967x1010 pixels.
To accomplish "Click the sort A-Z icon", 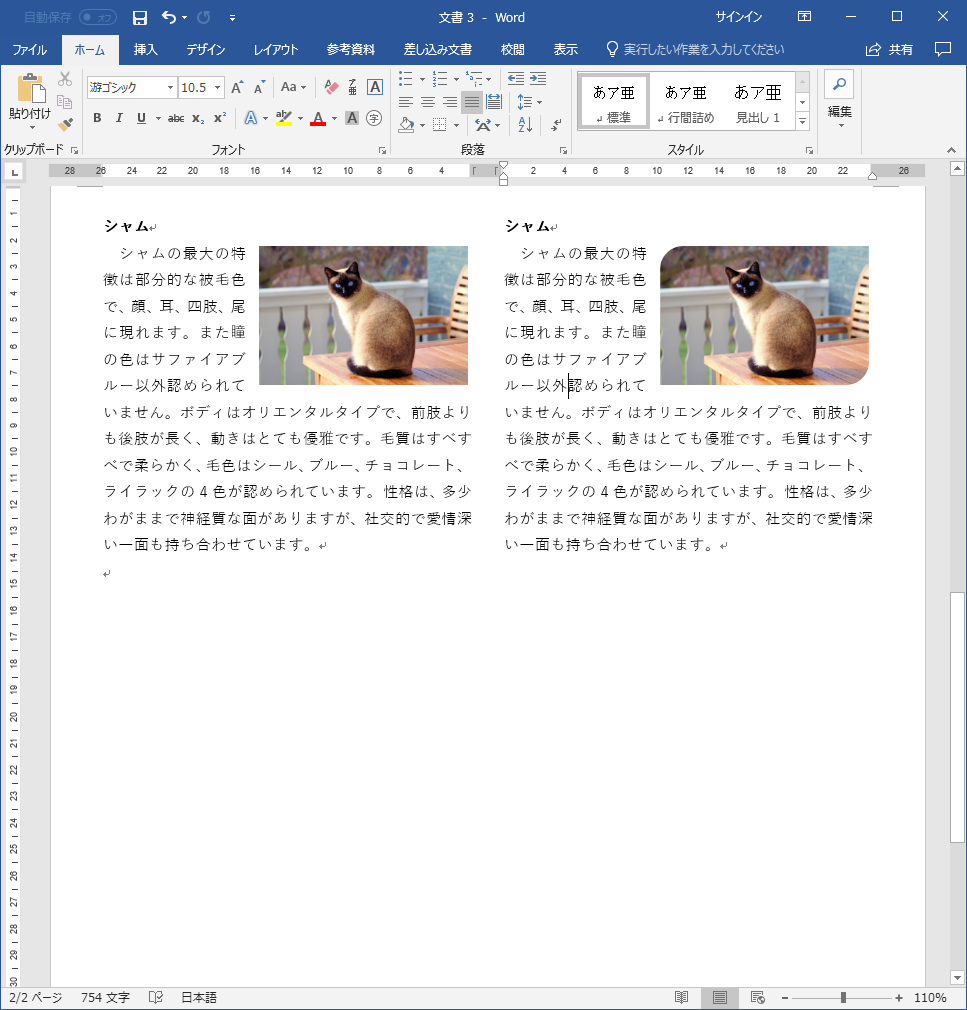I will click(x=526, y=125).
